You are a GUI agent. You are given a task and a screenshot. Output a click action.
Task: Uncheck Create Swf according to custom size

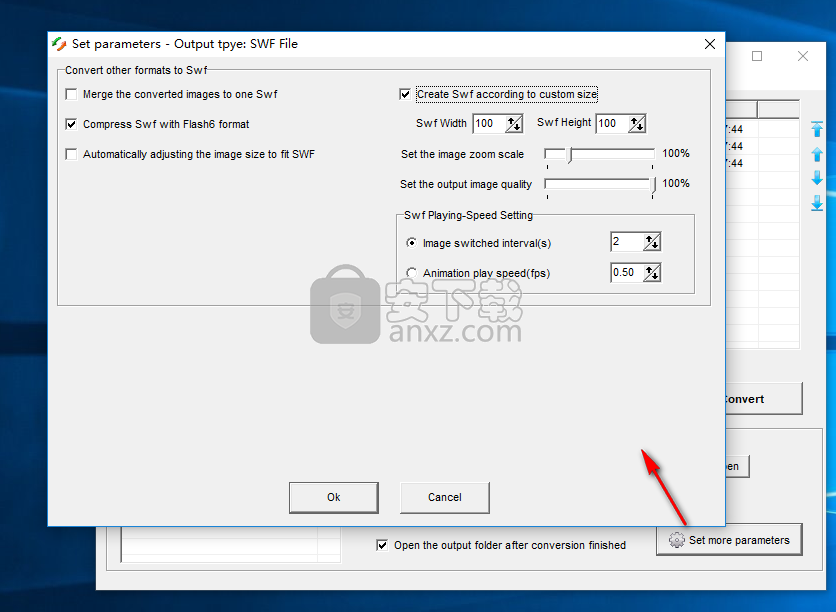(405, 95)
